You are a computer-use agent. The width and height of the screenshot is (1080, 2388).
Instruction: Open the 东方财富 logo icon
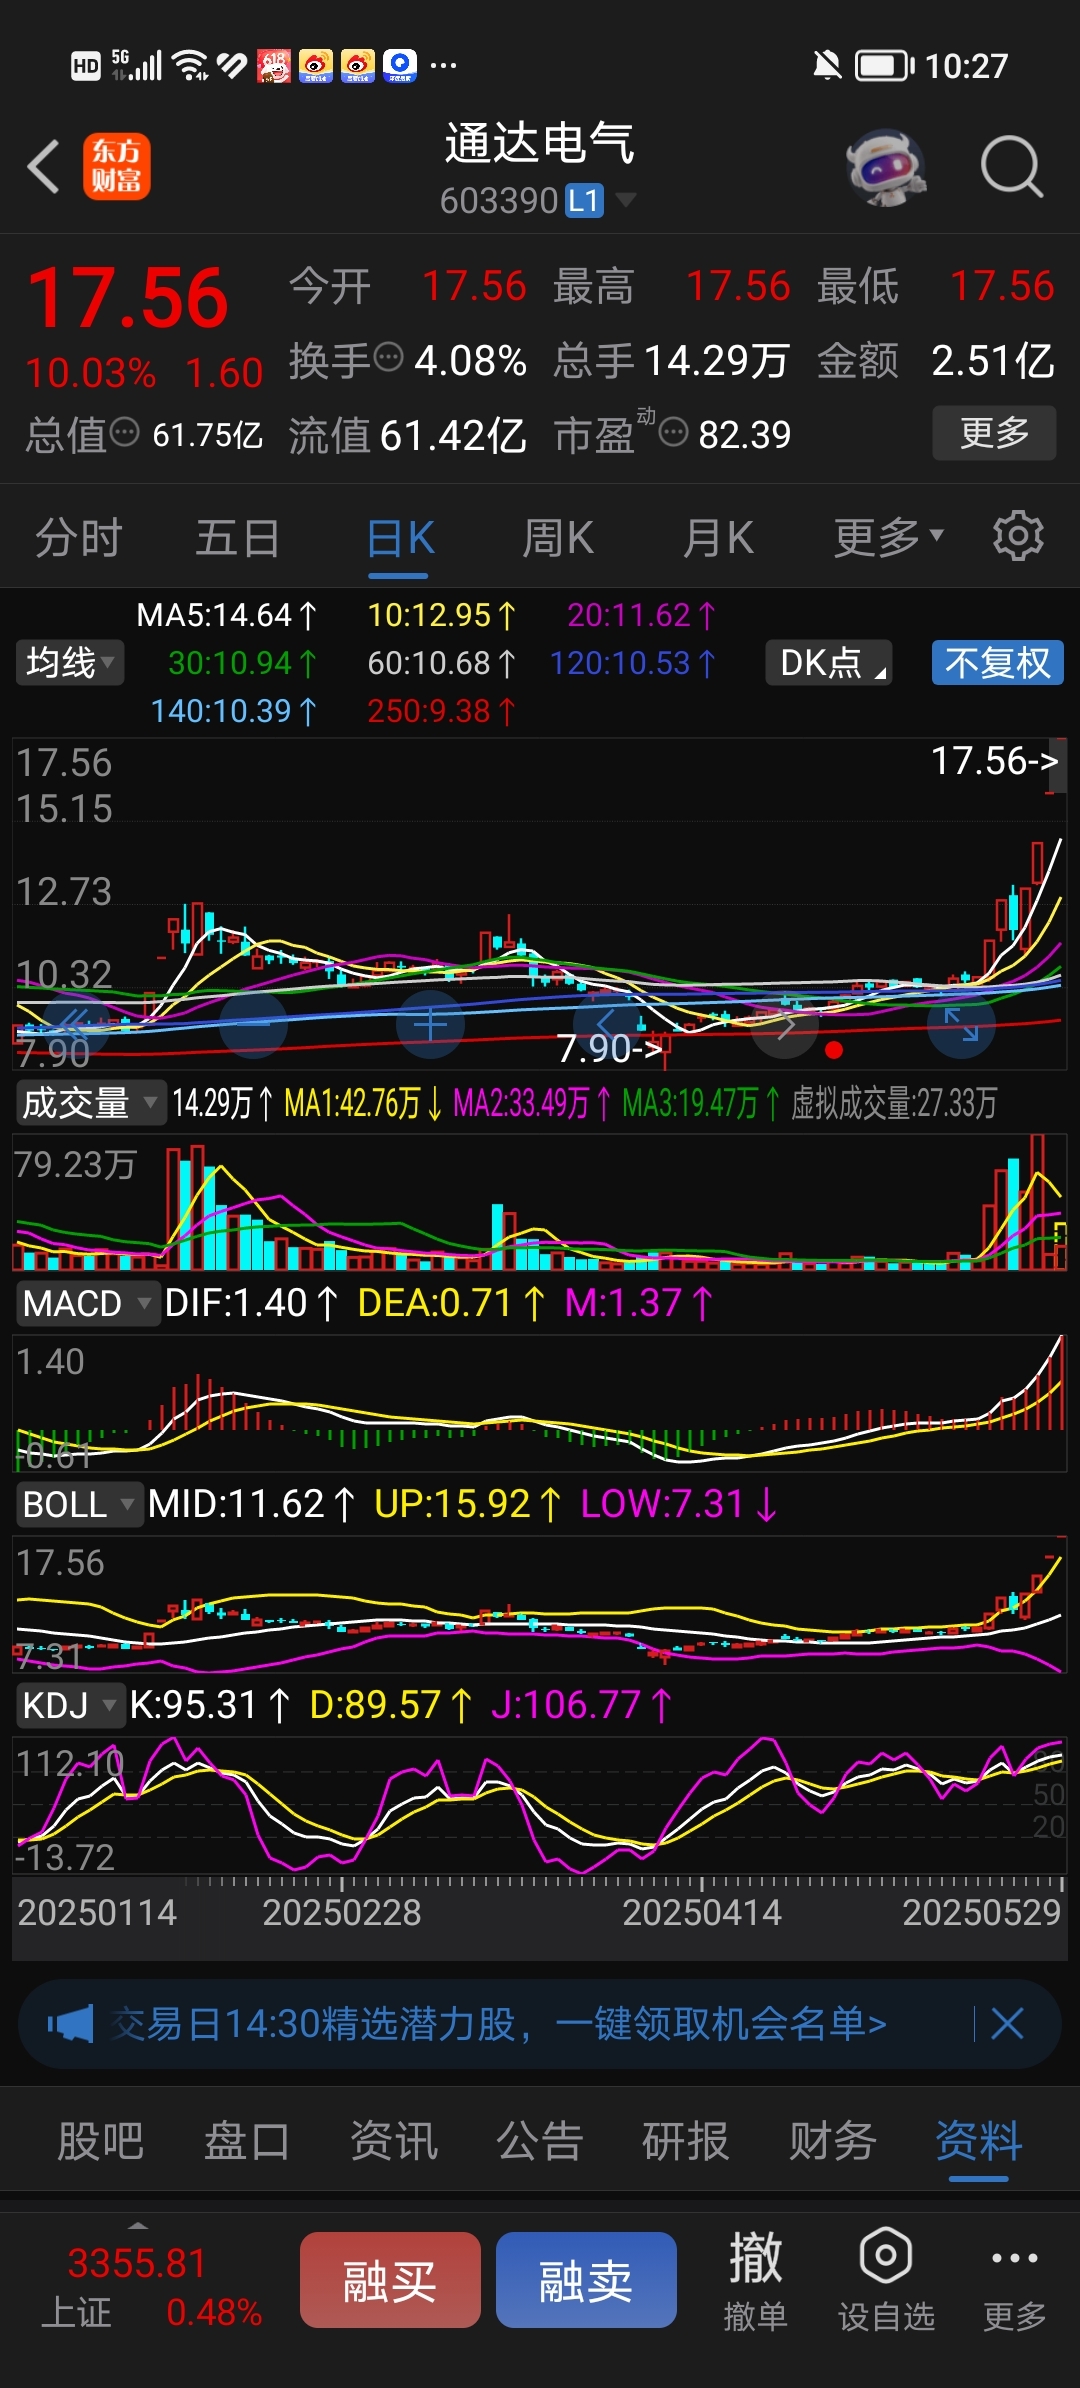point(117,166)
